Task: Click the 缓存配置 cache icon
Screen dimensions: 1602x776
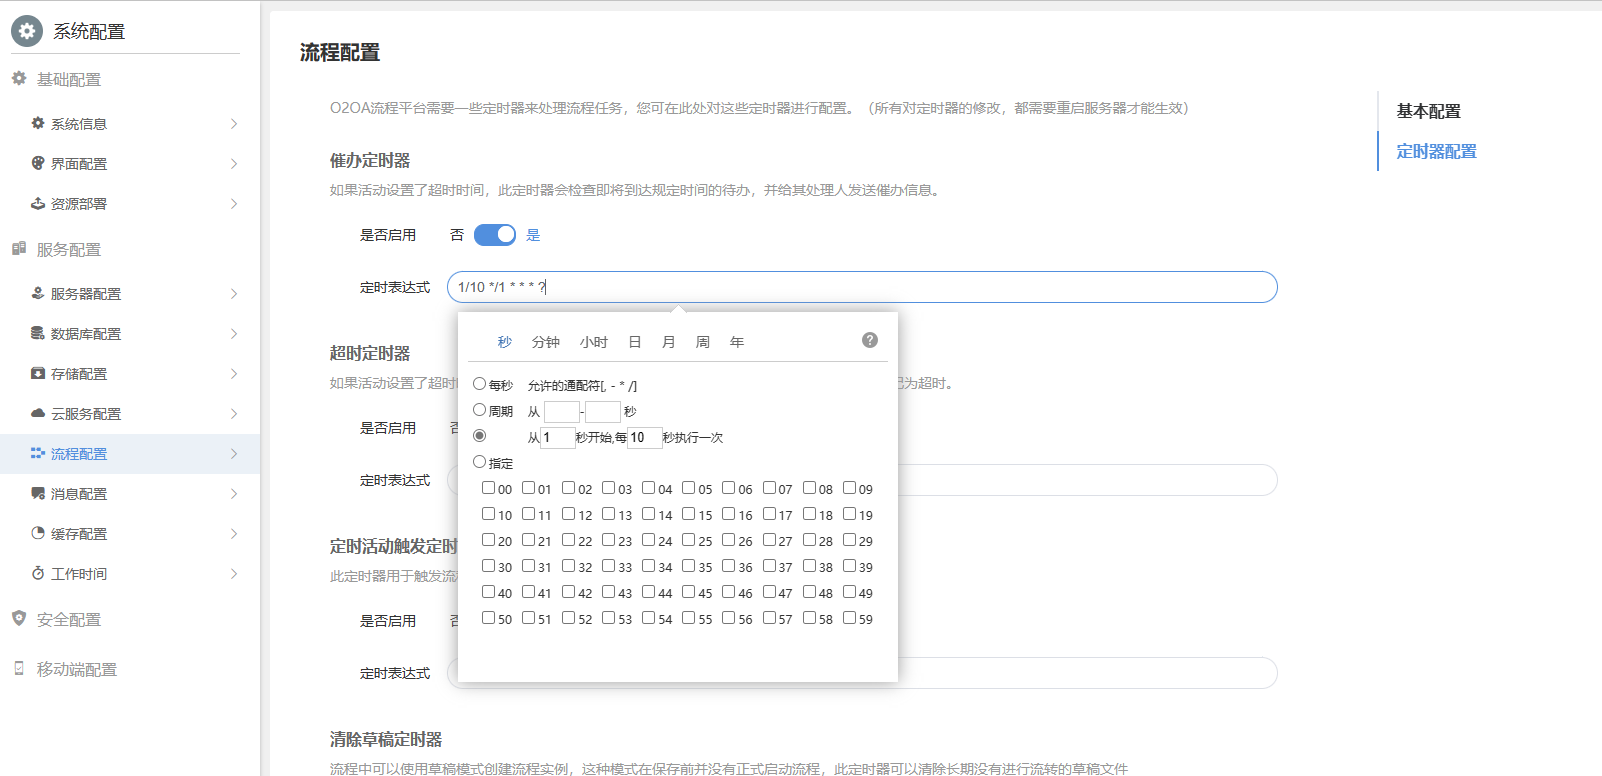Action: click(38, 533)
